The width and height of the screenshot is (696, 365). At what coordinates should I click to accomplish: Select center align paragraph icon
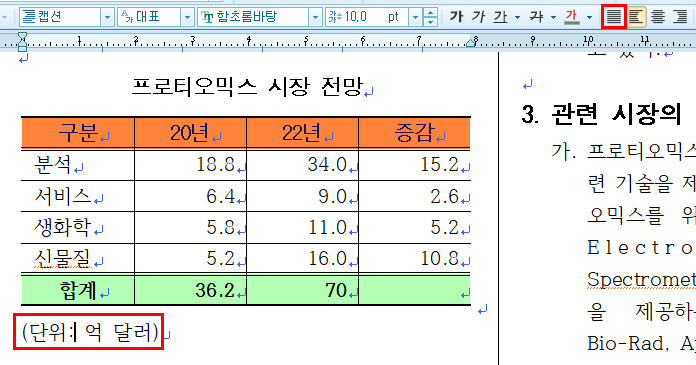[658, 17]
